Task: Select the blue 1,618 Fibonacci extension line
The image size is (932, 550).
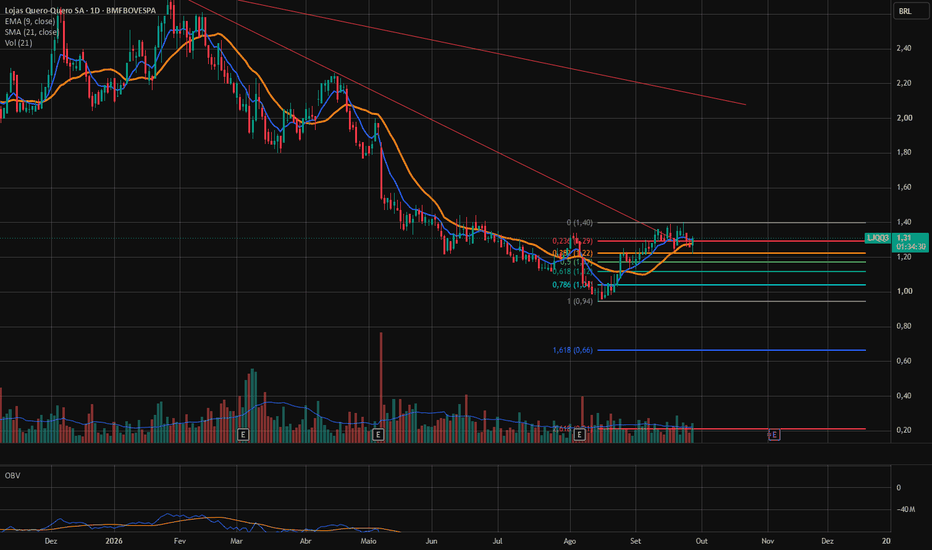Action: click(731, 350)
